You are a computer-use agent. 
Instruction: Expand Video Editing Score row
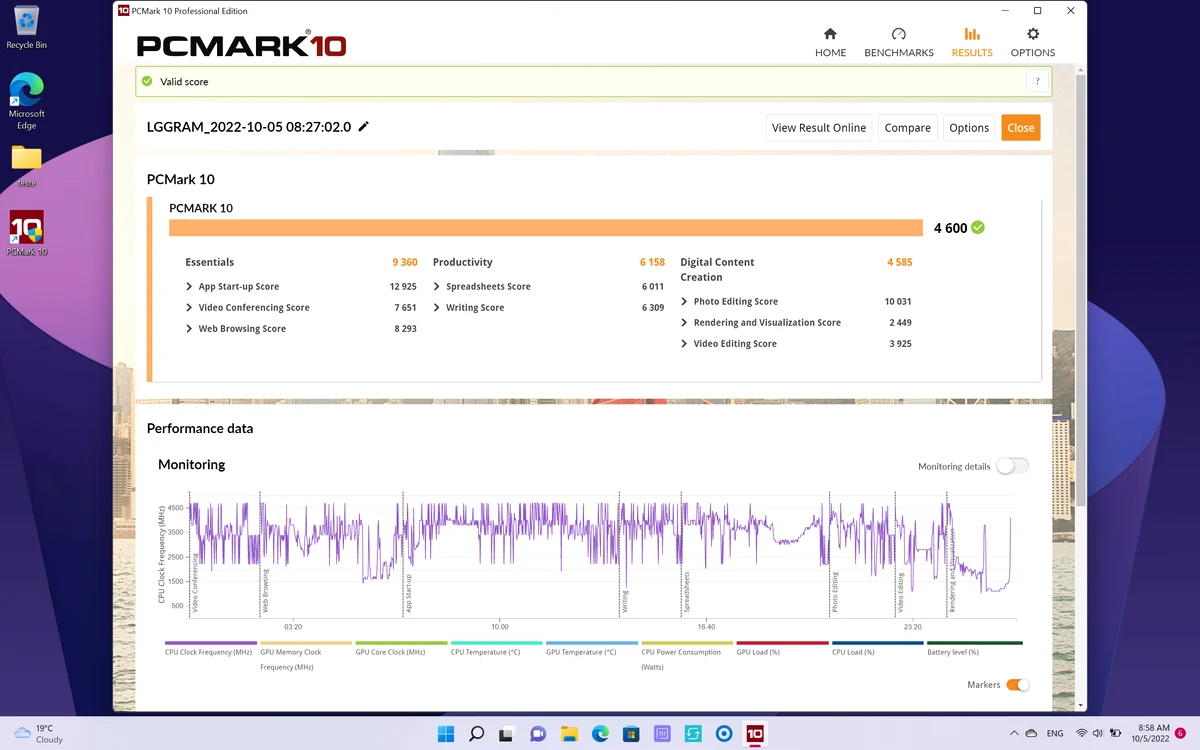click(796, 343)
